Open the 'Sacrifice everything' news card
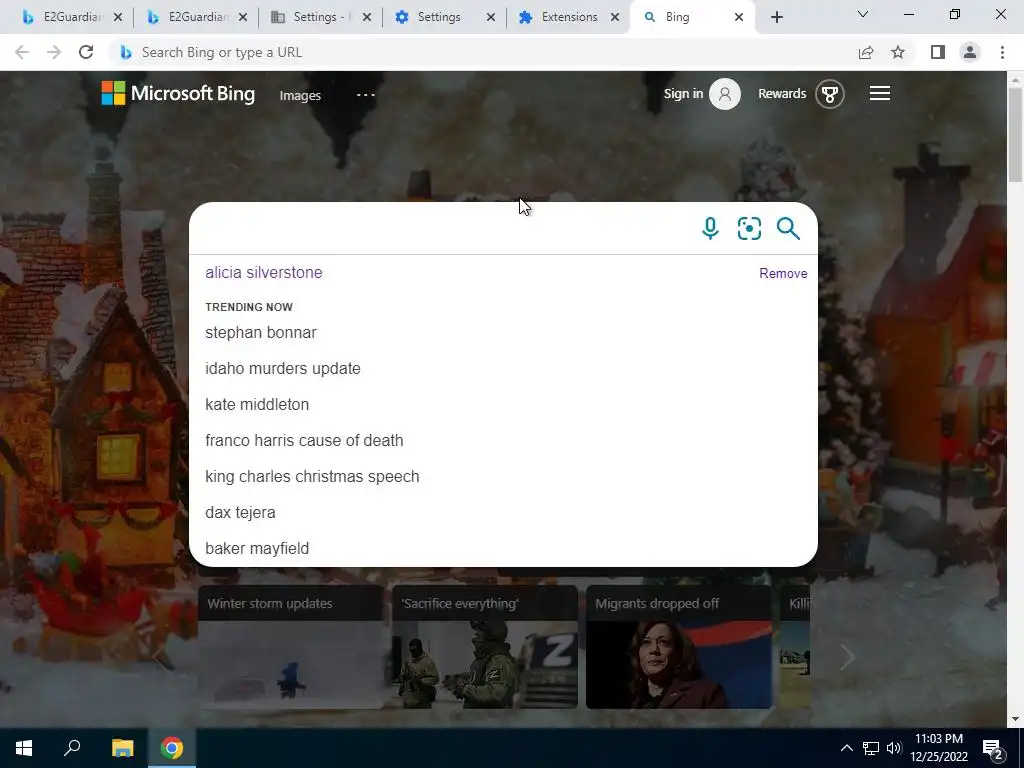1024x768 pixels. pos(485,647)
